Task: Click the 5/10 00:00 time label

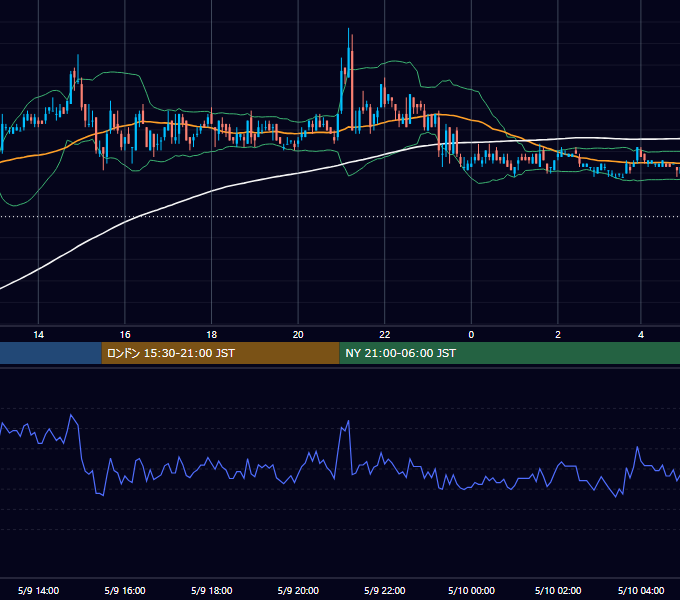Action: pos(471,590)
